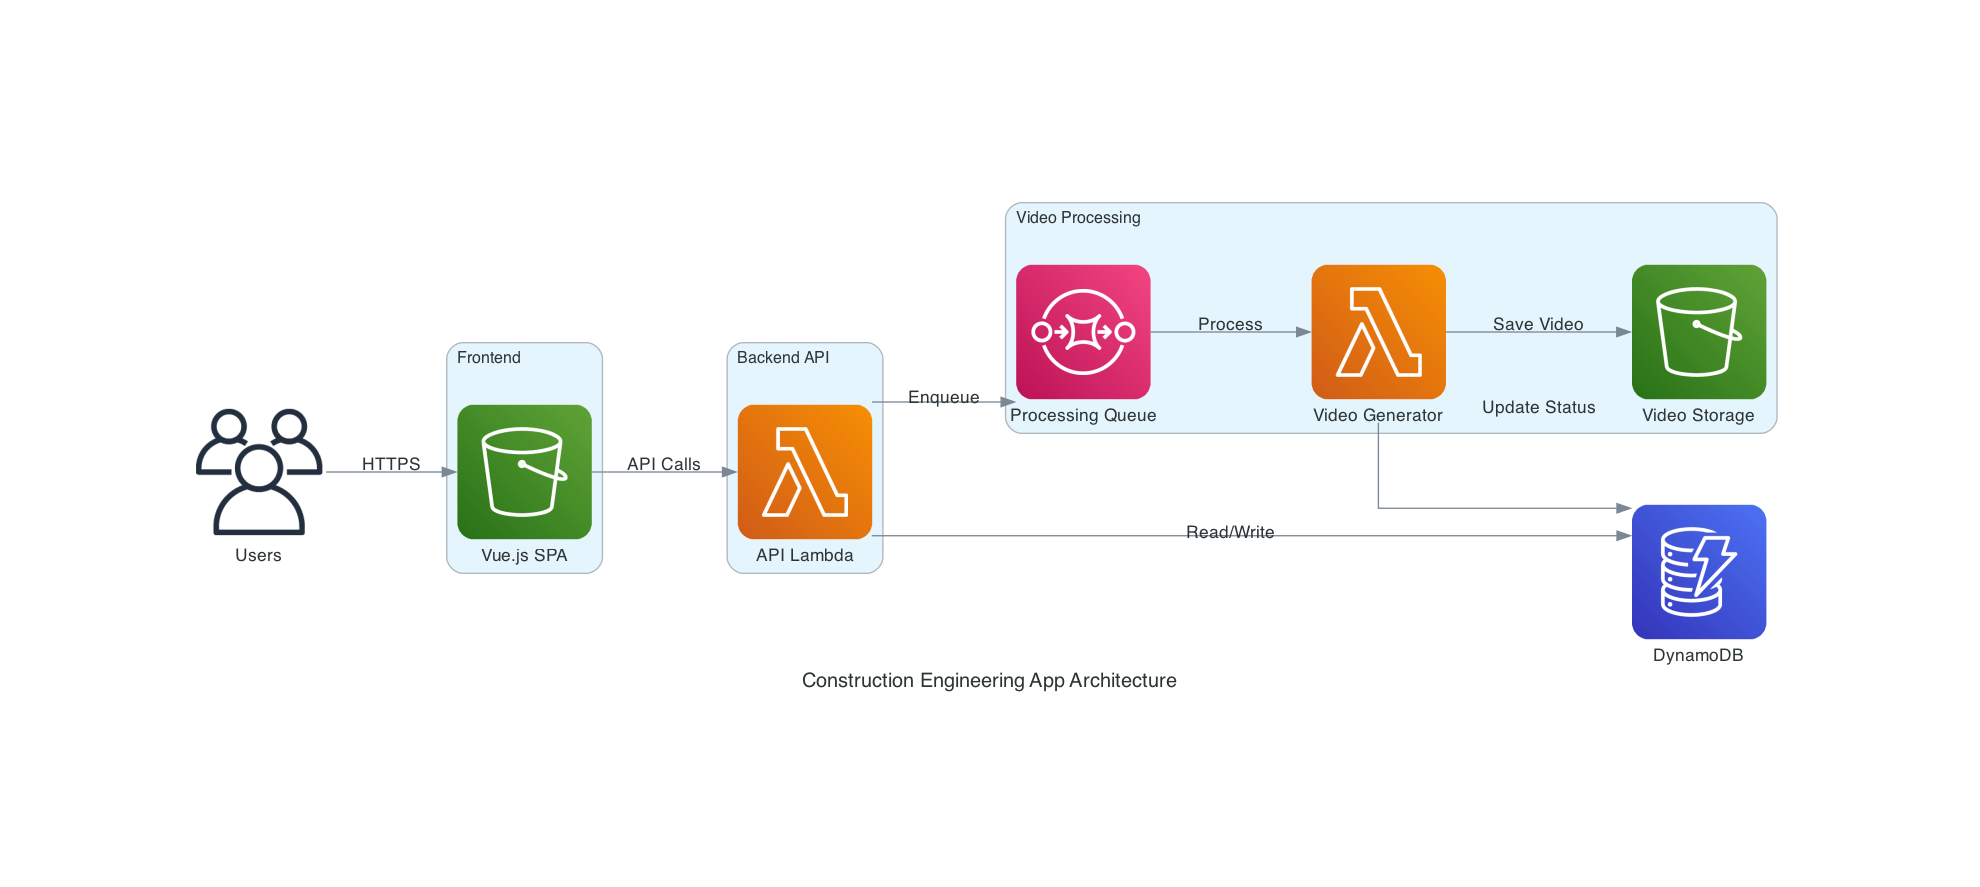Viewport: 1980px width, 887px height.
Task: Click the Backend API cluster title
Action: pyautogui.click(x=783, y=357)
